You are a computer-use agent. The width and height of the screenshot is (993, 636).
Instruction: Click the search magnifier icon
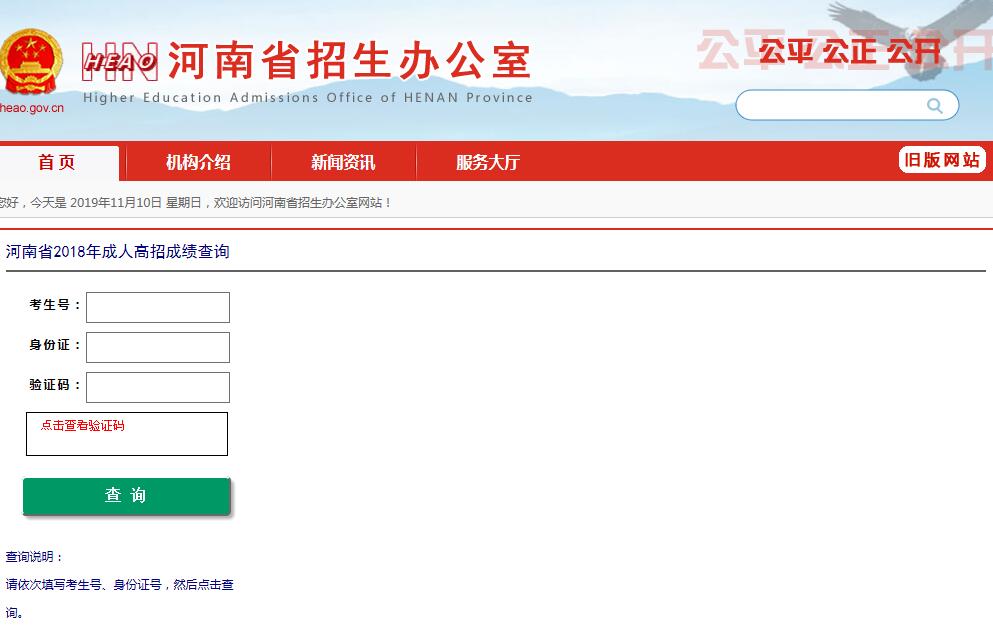934,105
